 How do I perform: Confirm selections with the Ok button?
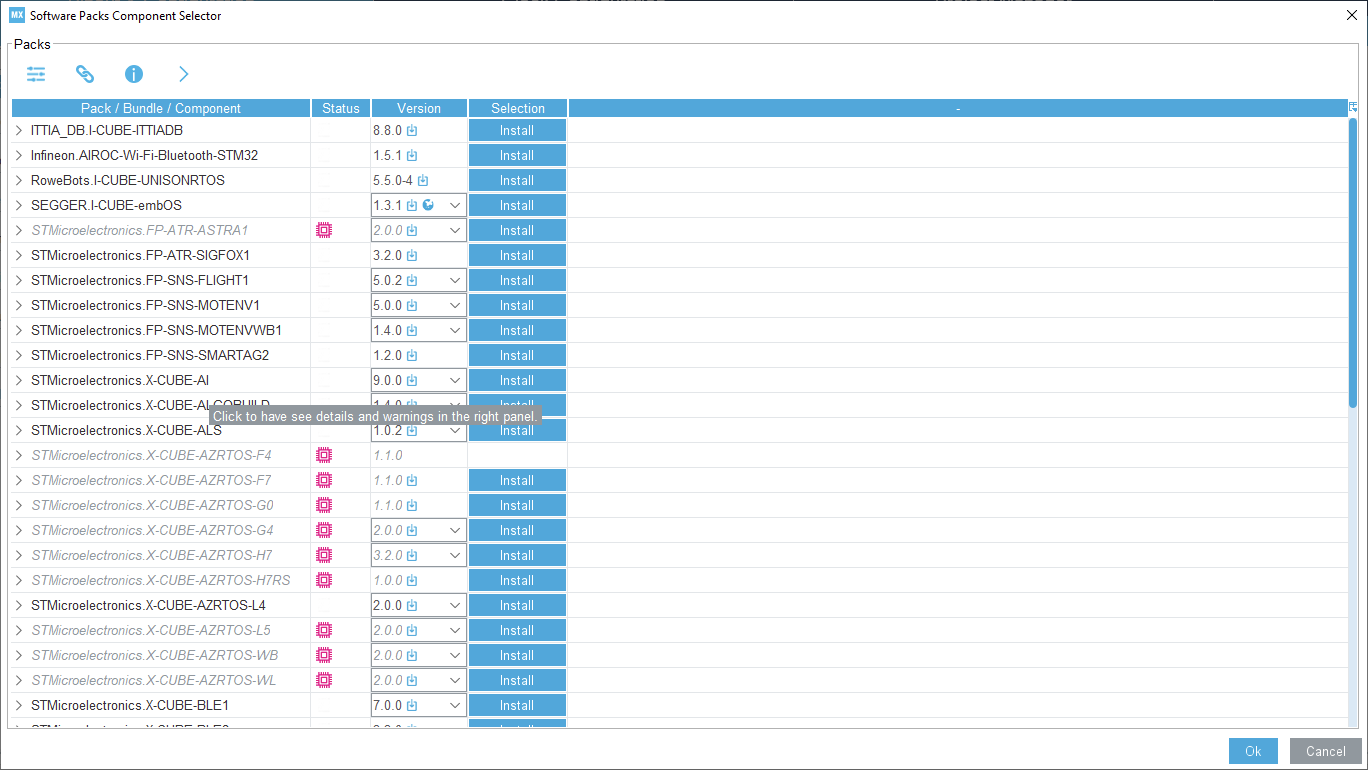click(x=1253, y=750)
